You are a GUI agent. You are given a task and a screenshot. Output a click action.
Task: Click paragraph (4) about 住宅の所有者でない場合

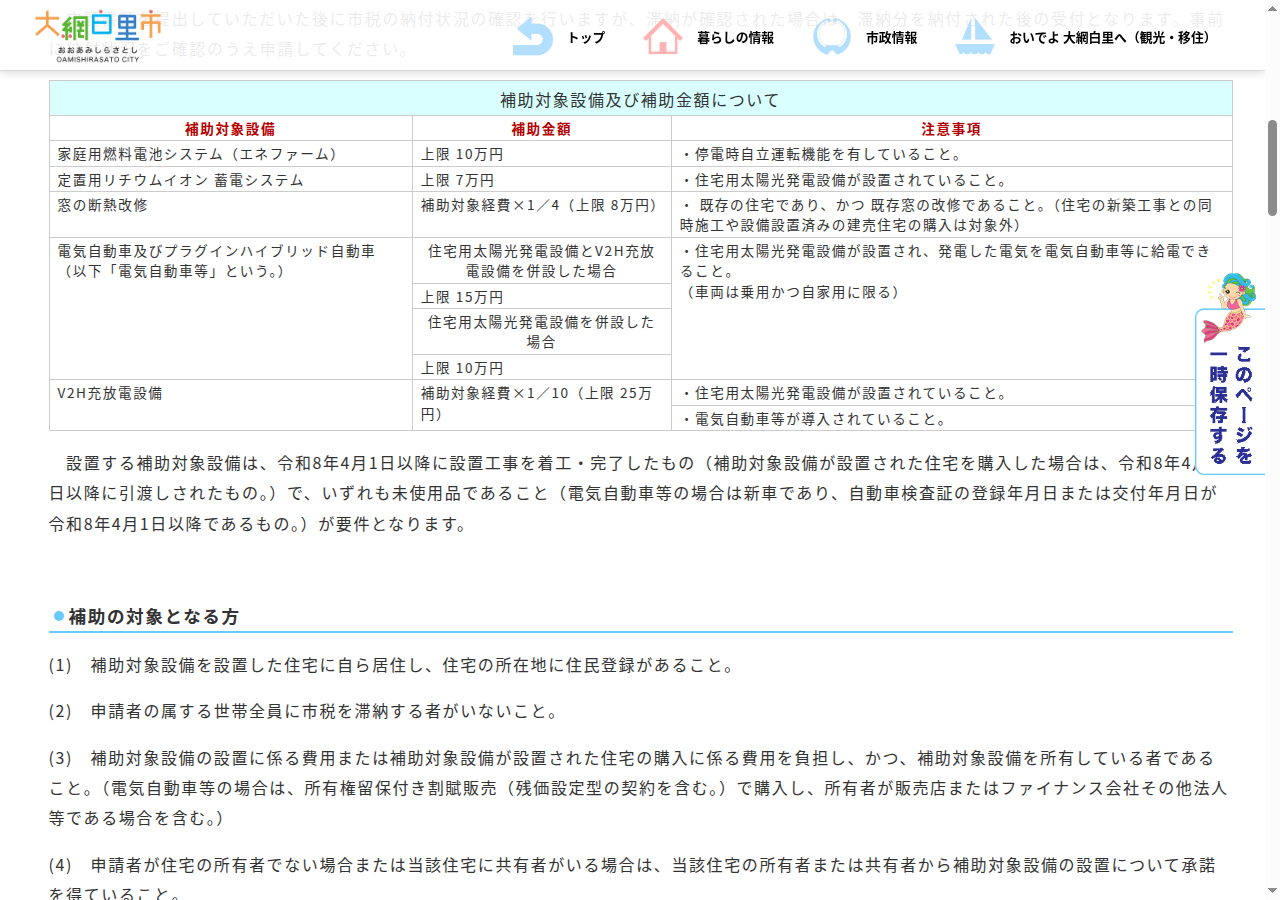click(x=632, y=879)
